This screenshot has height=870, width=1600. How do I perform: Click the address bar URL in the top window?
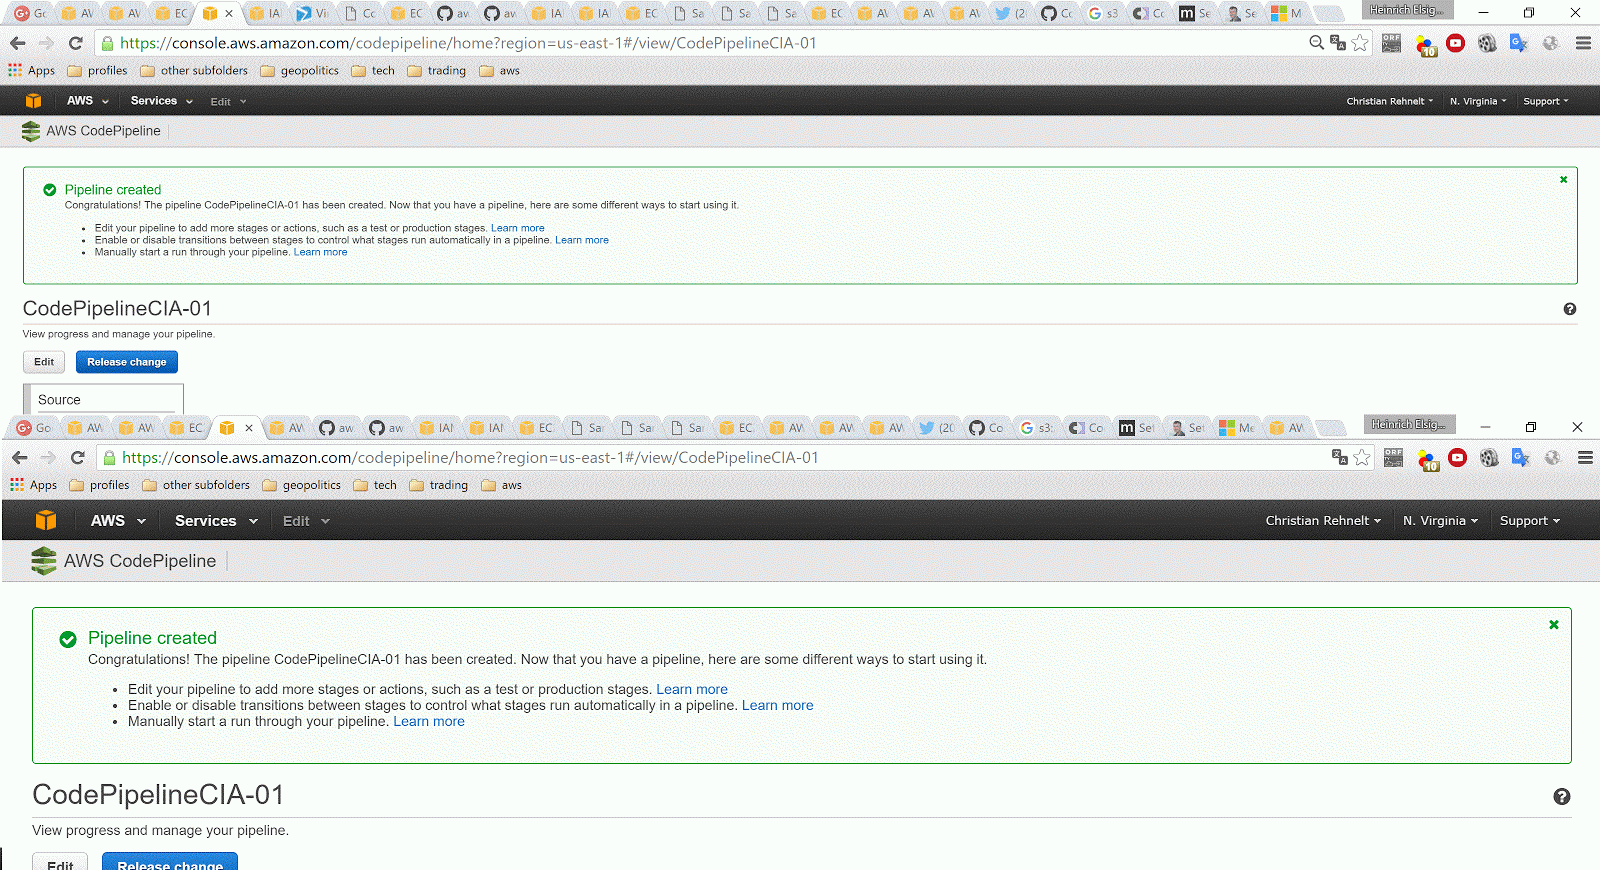pos(468,43)
